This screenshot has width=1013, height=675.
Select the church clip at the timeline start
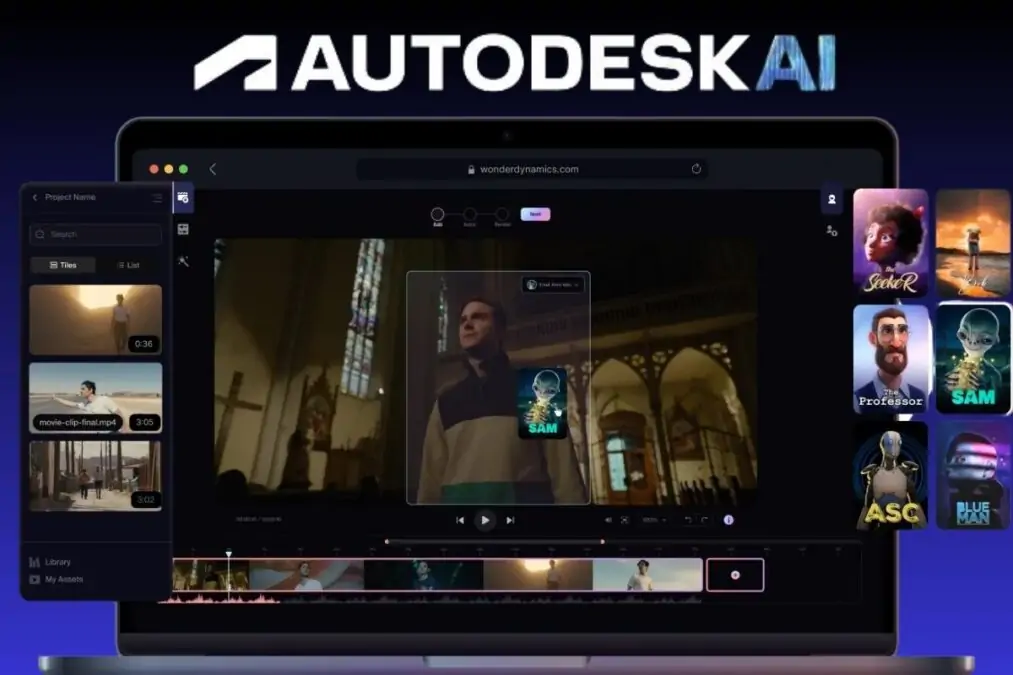[x=211, y=575]
